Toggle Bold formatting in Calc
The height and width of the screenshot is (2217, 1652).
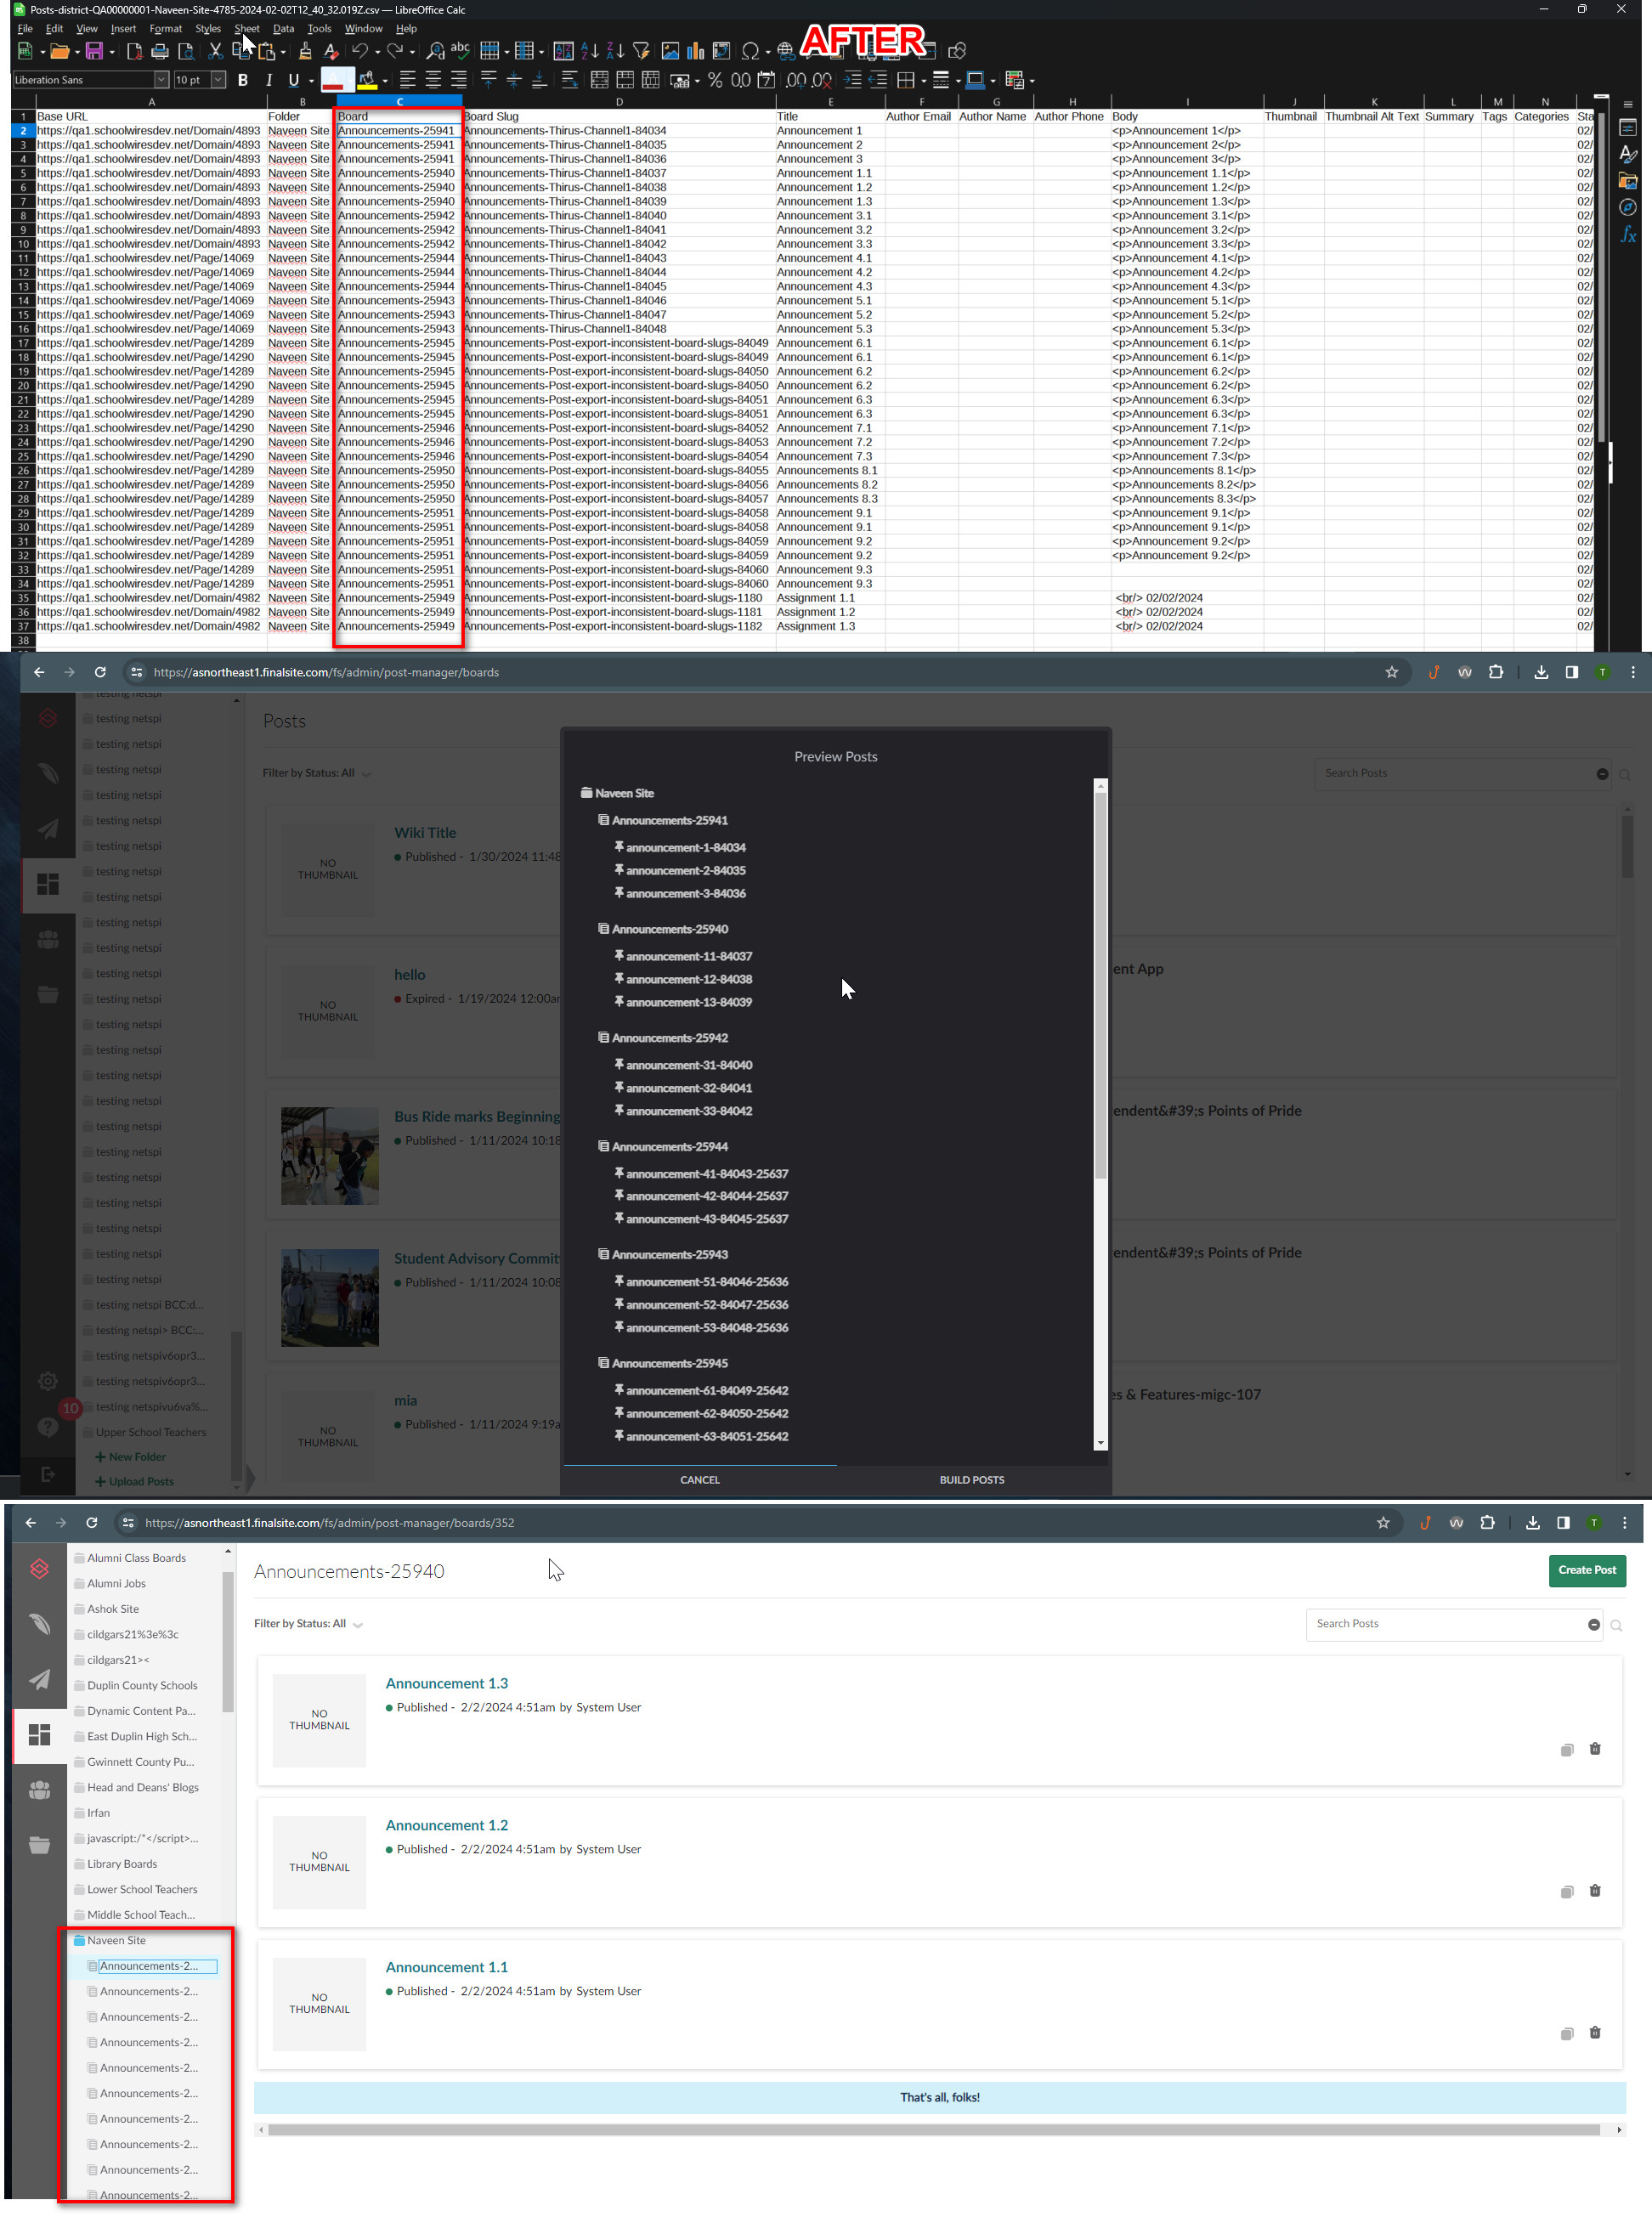(x=243, y=80)
